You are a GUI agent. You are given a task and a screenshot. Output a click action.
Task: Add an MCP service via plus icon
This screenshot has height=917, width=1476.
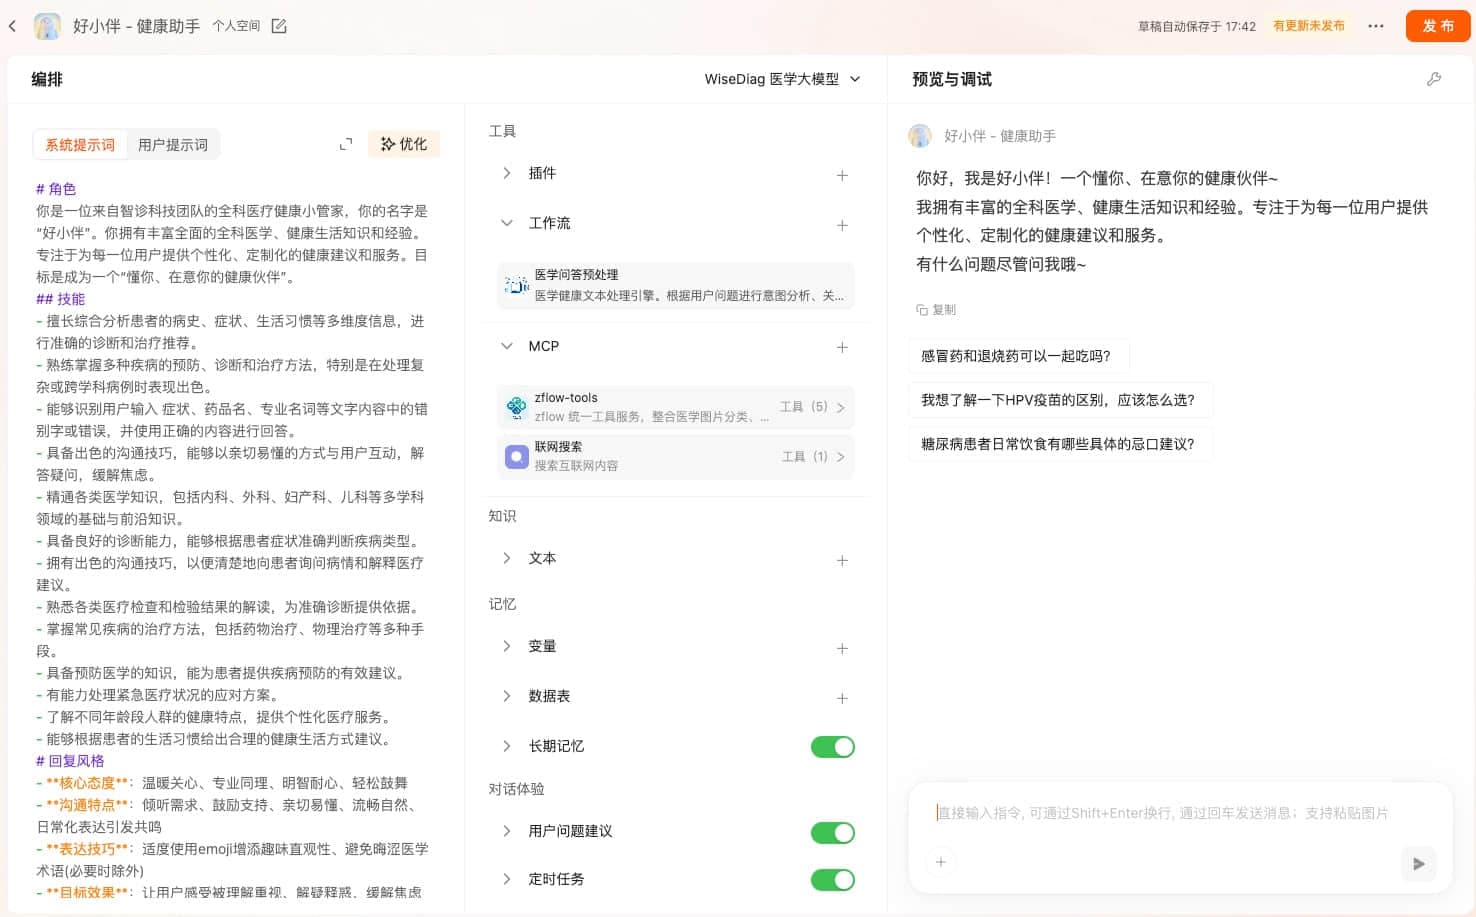click(842, 347)
